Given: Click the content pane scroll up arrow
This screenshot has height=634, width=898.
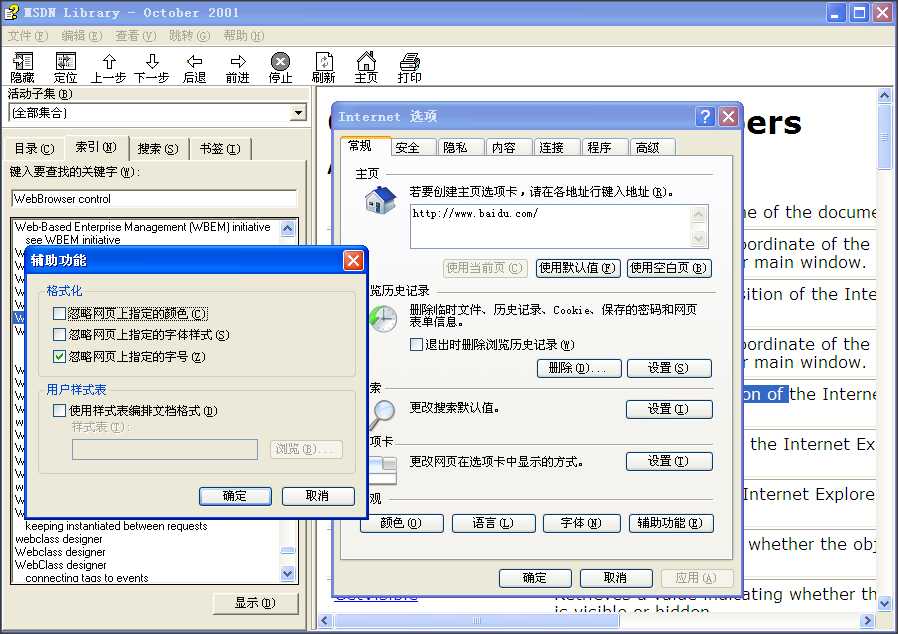Looking at the screenshot, I should [884, 95].
